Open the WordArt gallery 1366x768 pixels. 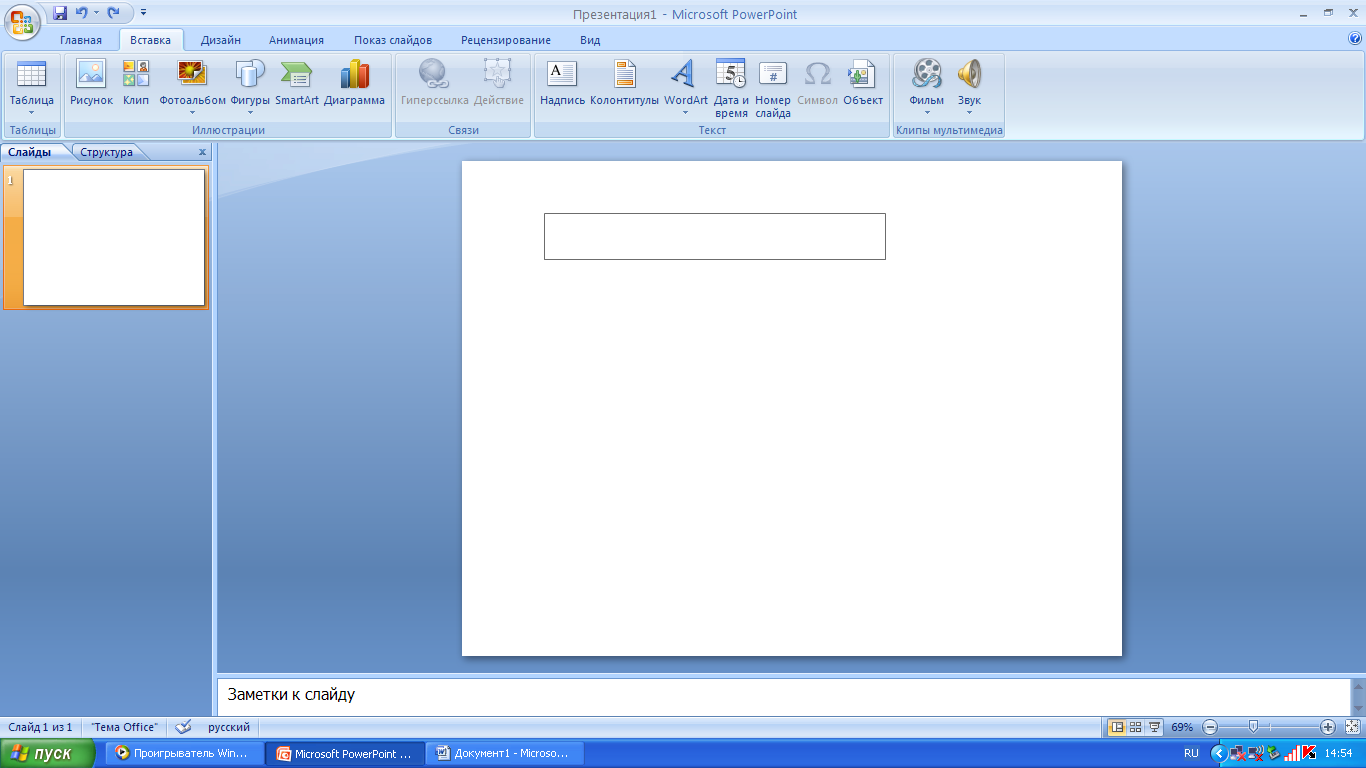point(685,87)
